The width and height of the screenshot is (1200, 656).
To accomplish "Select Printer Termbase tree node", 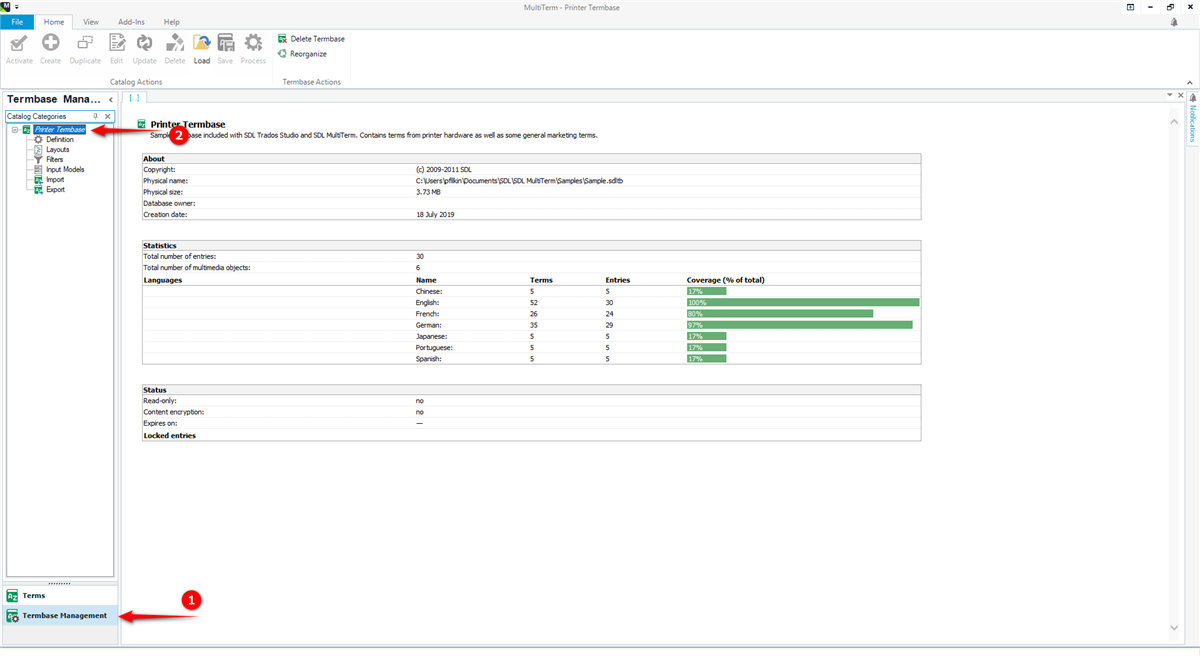I will point(59,129).
